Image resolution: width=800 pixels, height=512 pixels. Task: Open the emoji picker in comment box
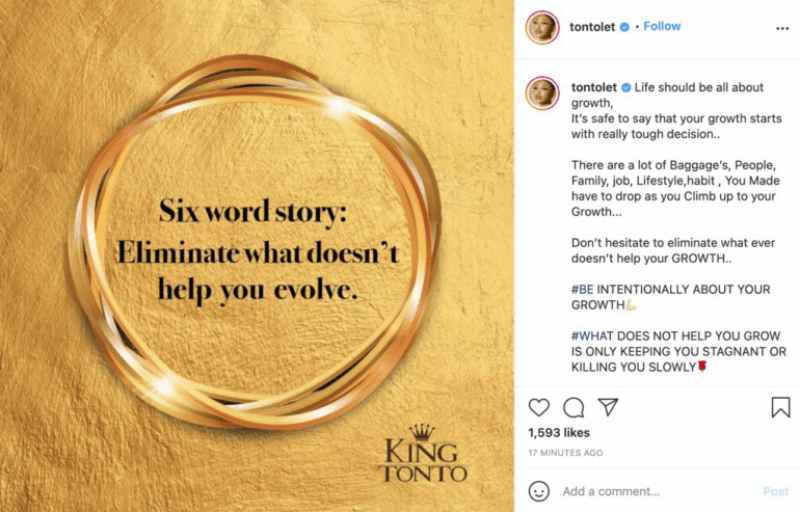pos(540,492)
